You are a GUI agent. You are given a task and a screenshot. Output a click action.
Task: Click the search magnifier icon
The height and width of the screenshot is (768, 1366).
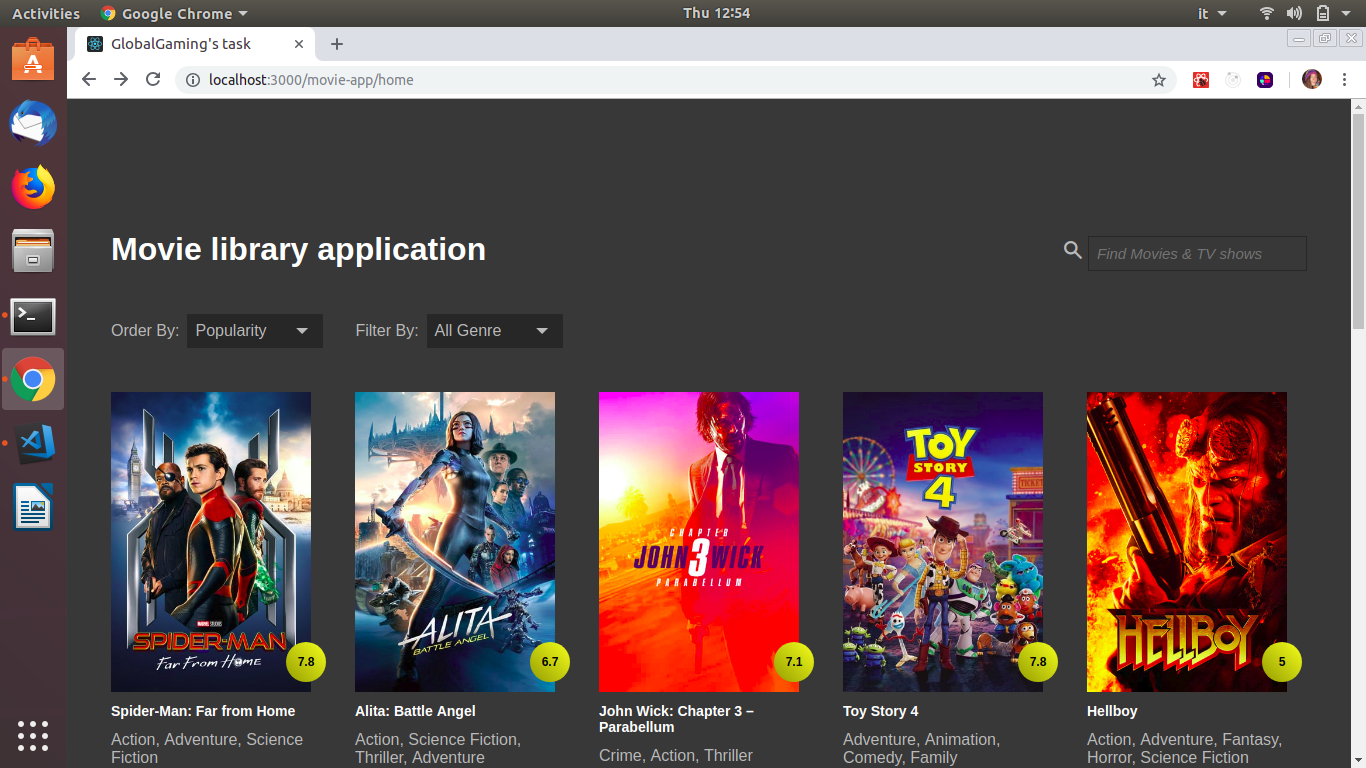(x=1073, y=251)
